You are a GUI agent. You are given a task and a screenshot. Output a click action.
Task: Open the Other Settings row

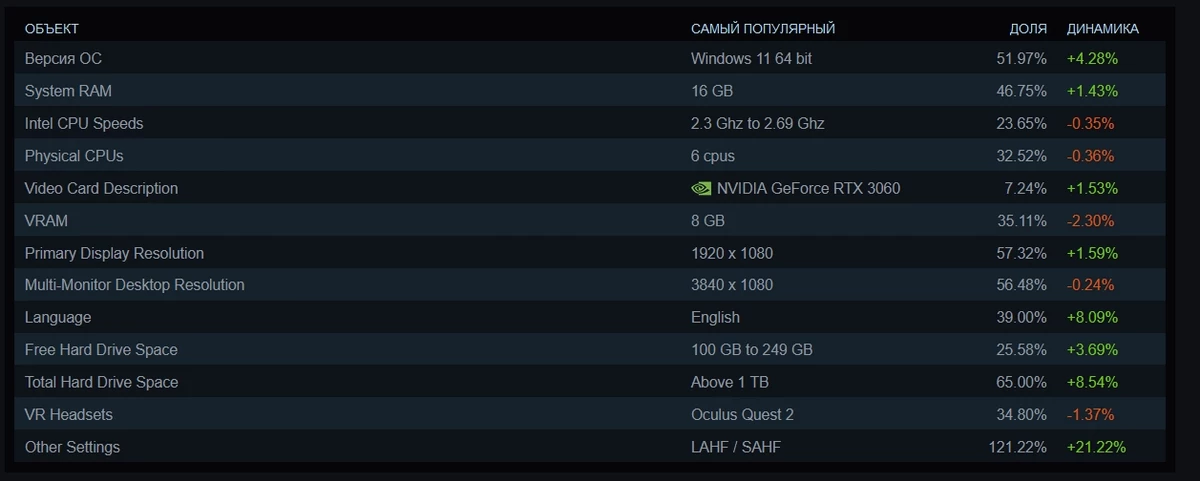(x=590, y=447)
